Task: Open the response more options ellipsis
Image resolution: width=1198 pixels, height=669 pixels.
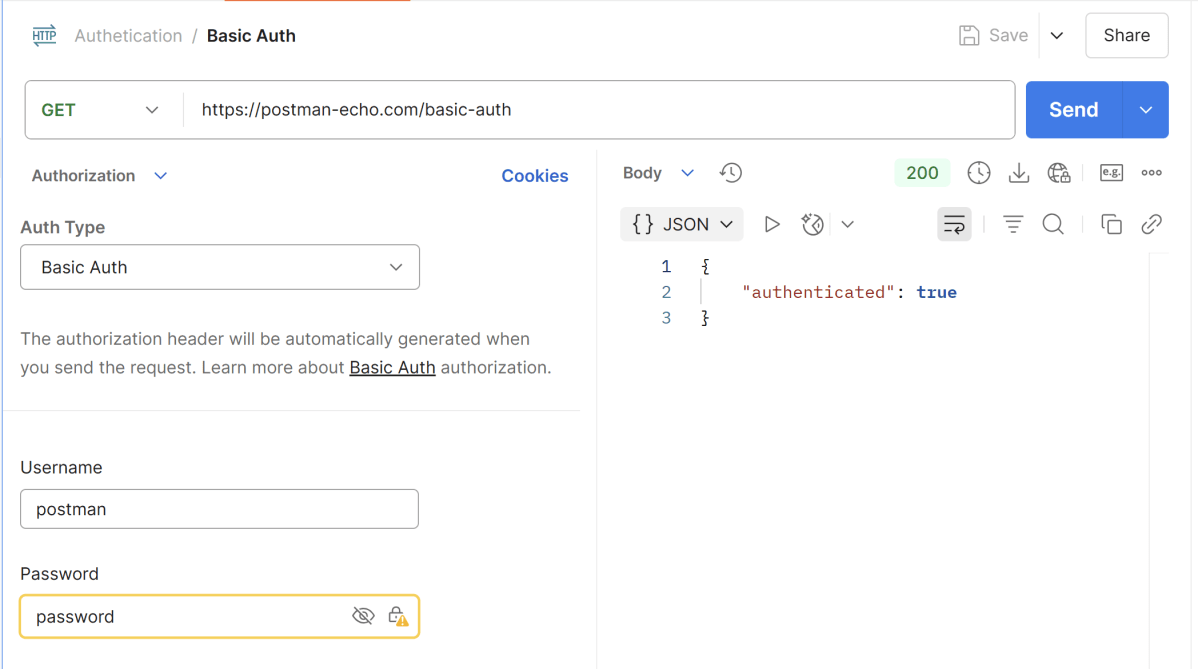Action: point(1152,173)
